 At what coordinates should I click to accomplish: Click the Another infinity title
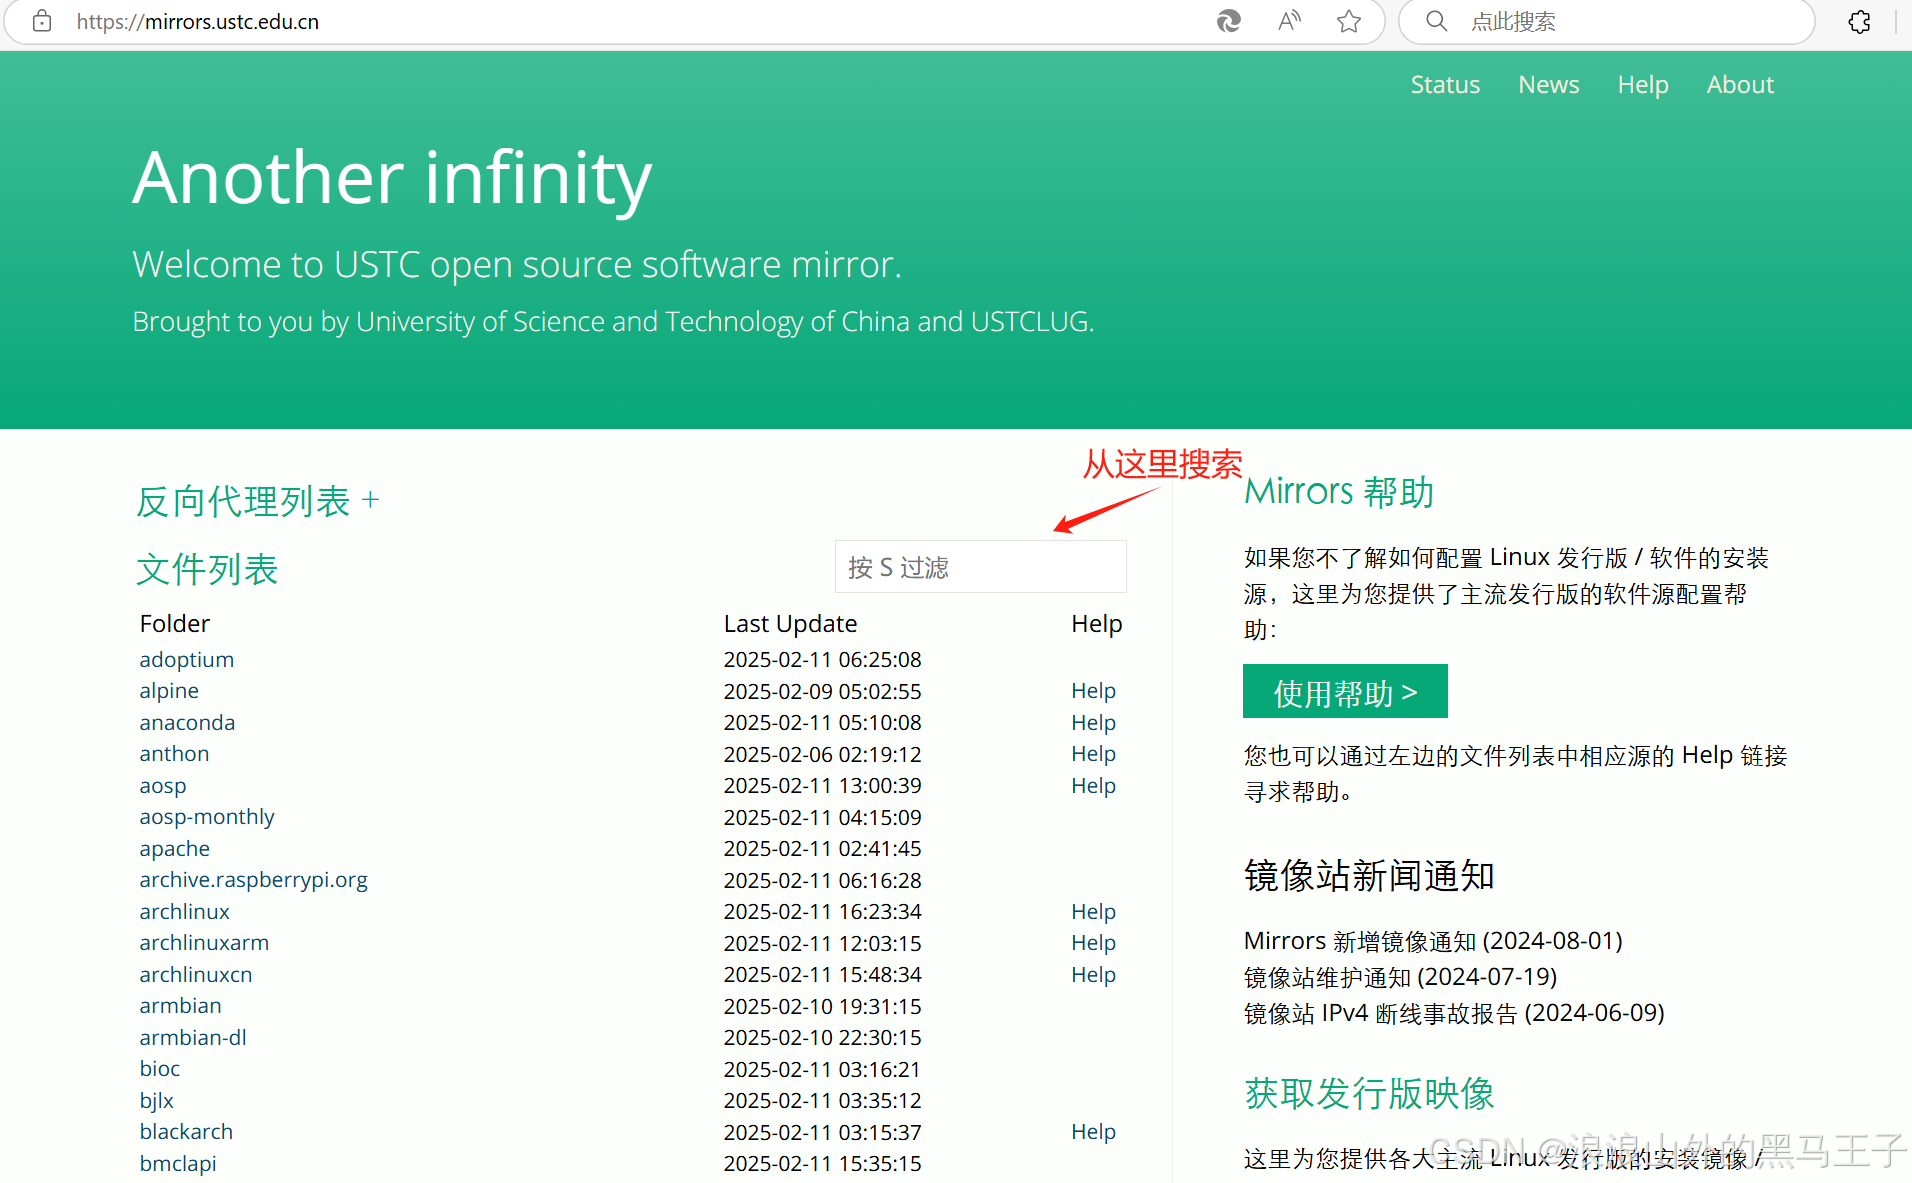click(392, 179)
